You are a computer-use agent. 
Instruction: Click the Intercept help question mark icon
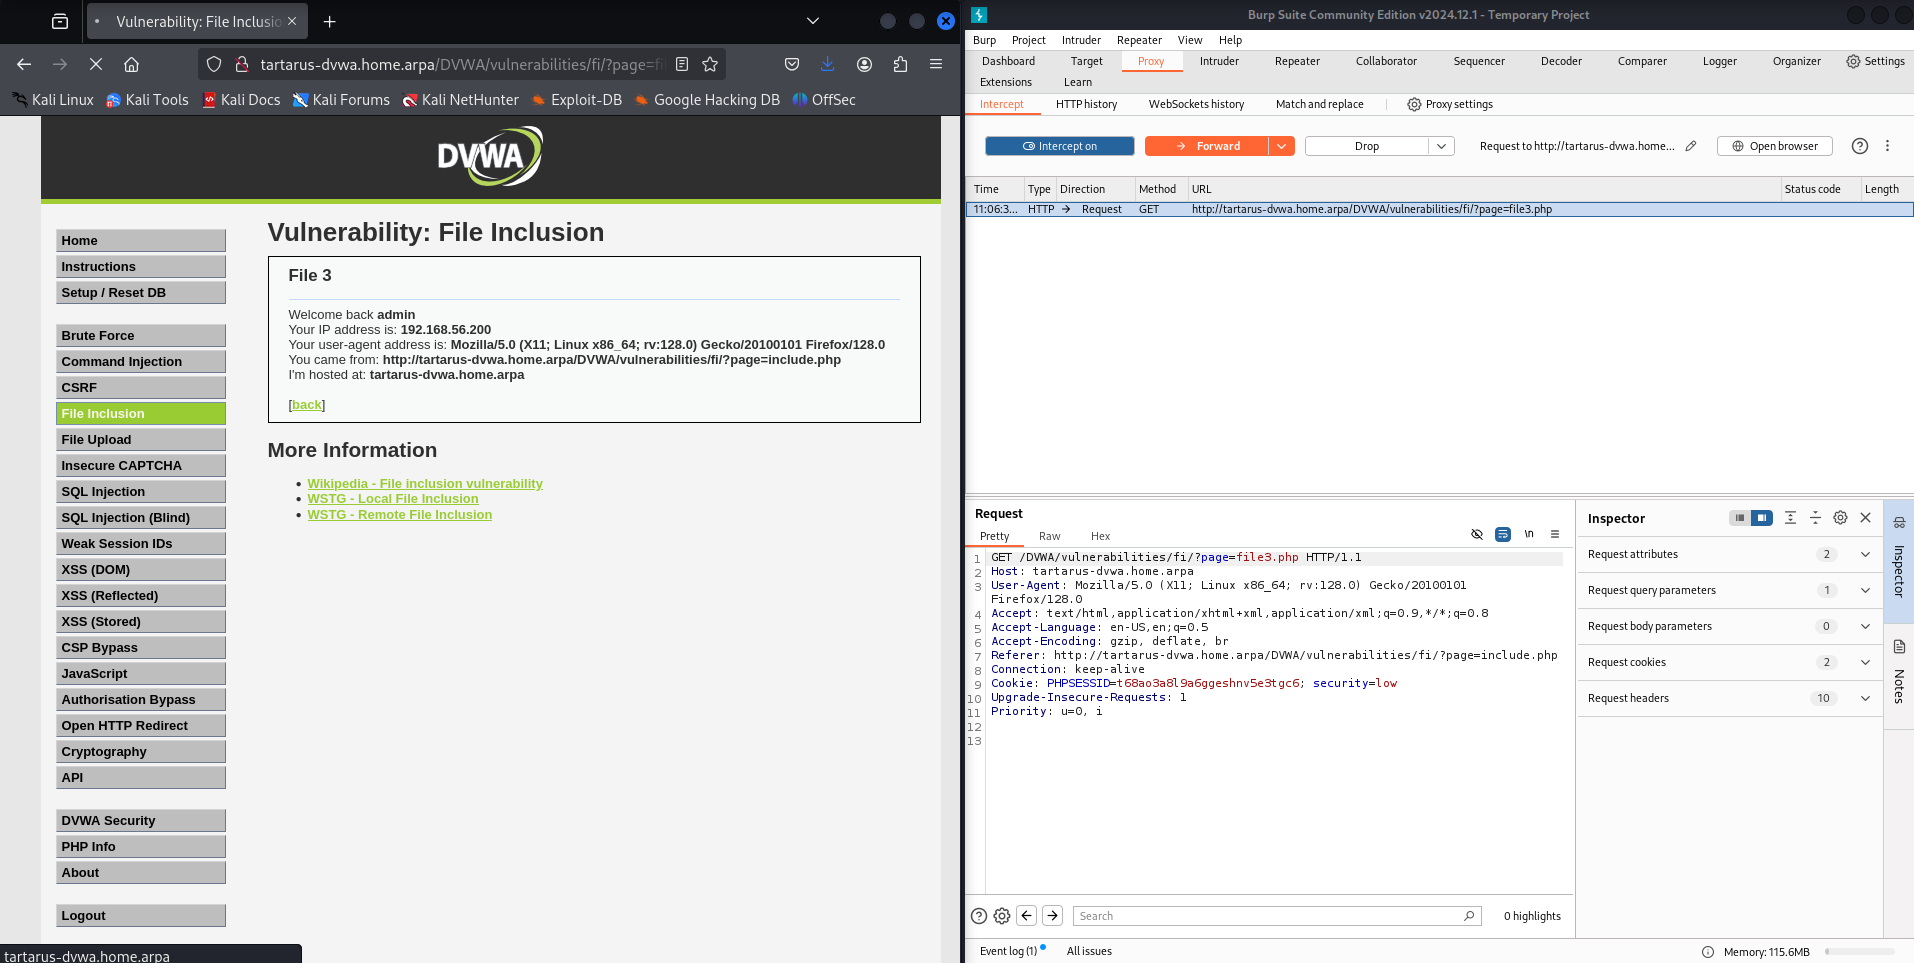point(1859,146)
